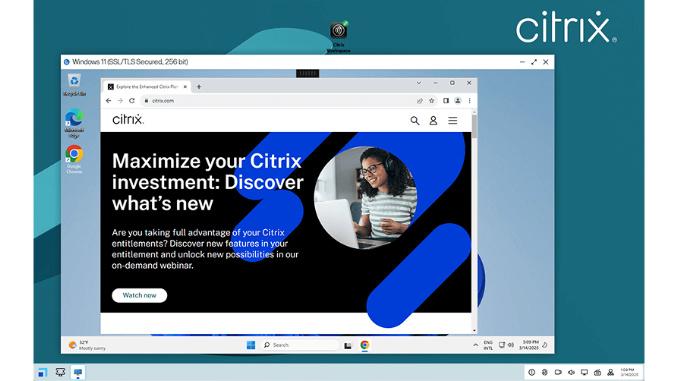
Task: Launch the Google Chrome desktop shortcut
Action: [x=74, y=159]
